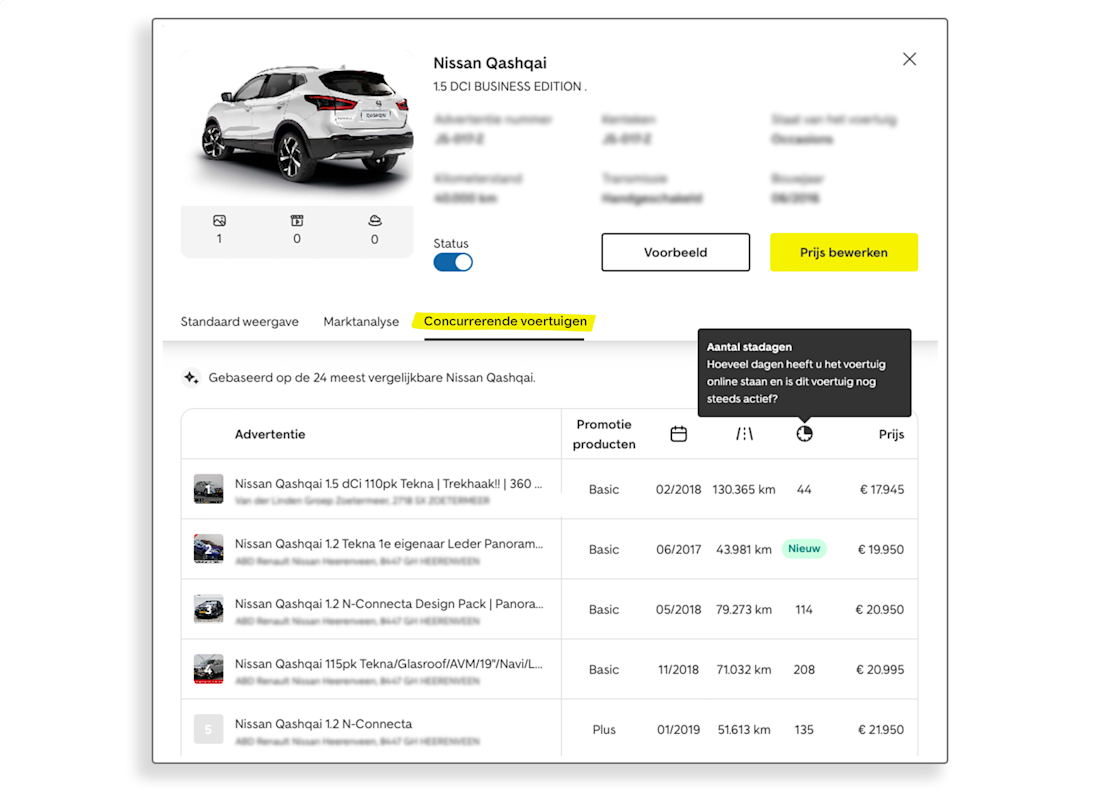Click the video count icon under the car image

point(297,220)
